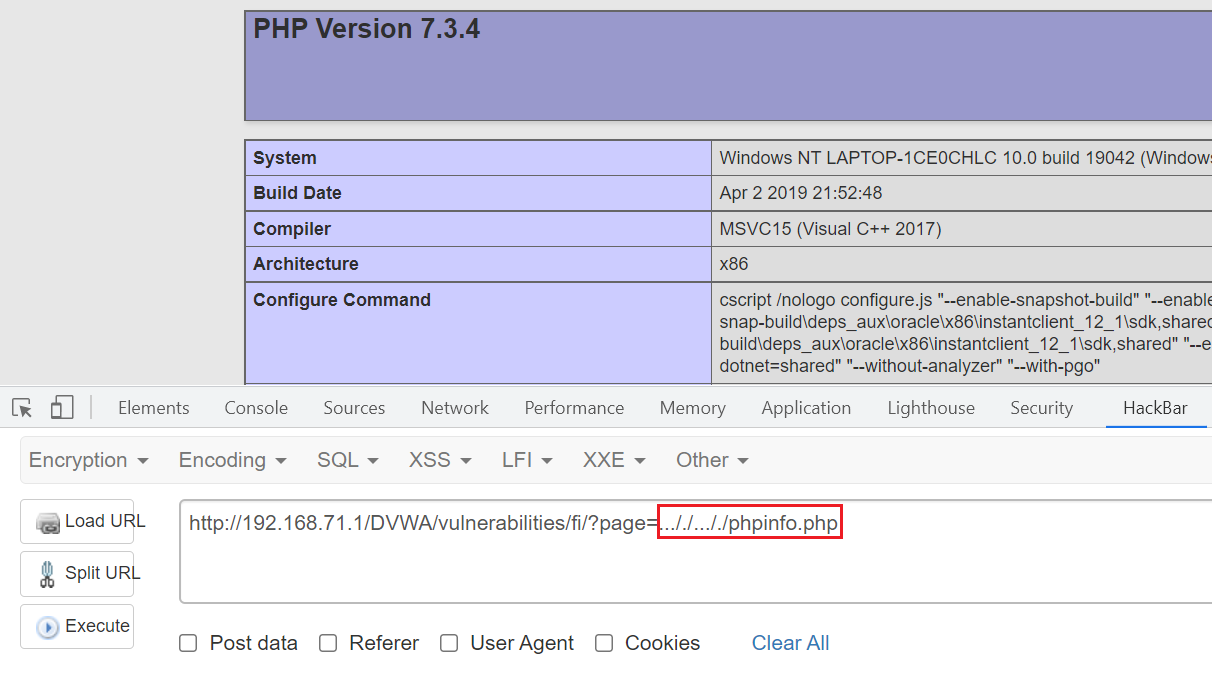Open the LFI payload dropdown
This screenshot has width=1212, height=674.
coord(526,460)
